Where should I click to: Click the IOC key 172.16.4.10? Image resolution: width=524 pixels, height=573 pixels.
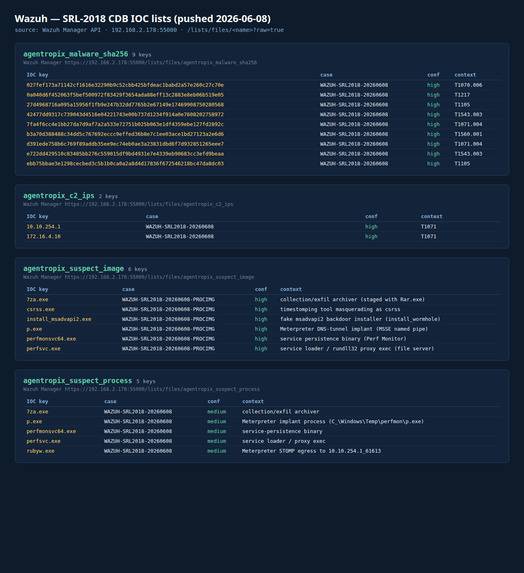(43, 237)
